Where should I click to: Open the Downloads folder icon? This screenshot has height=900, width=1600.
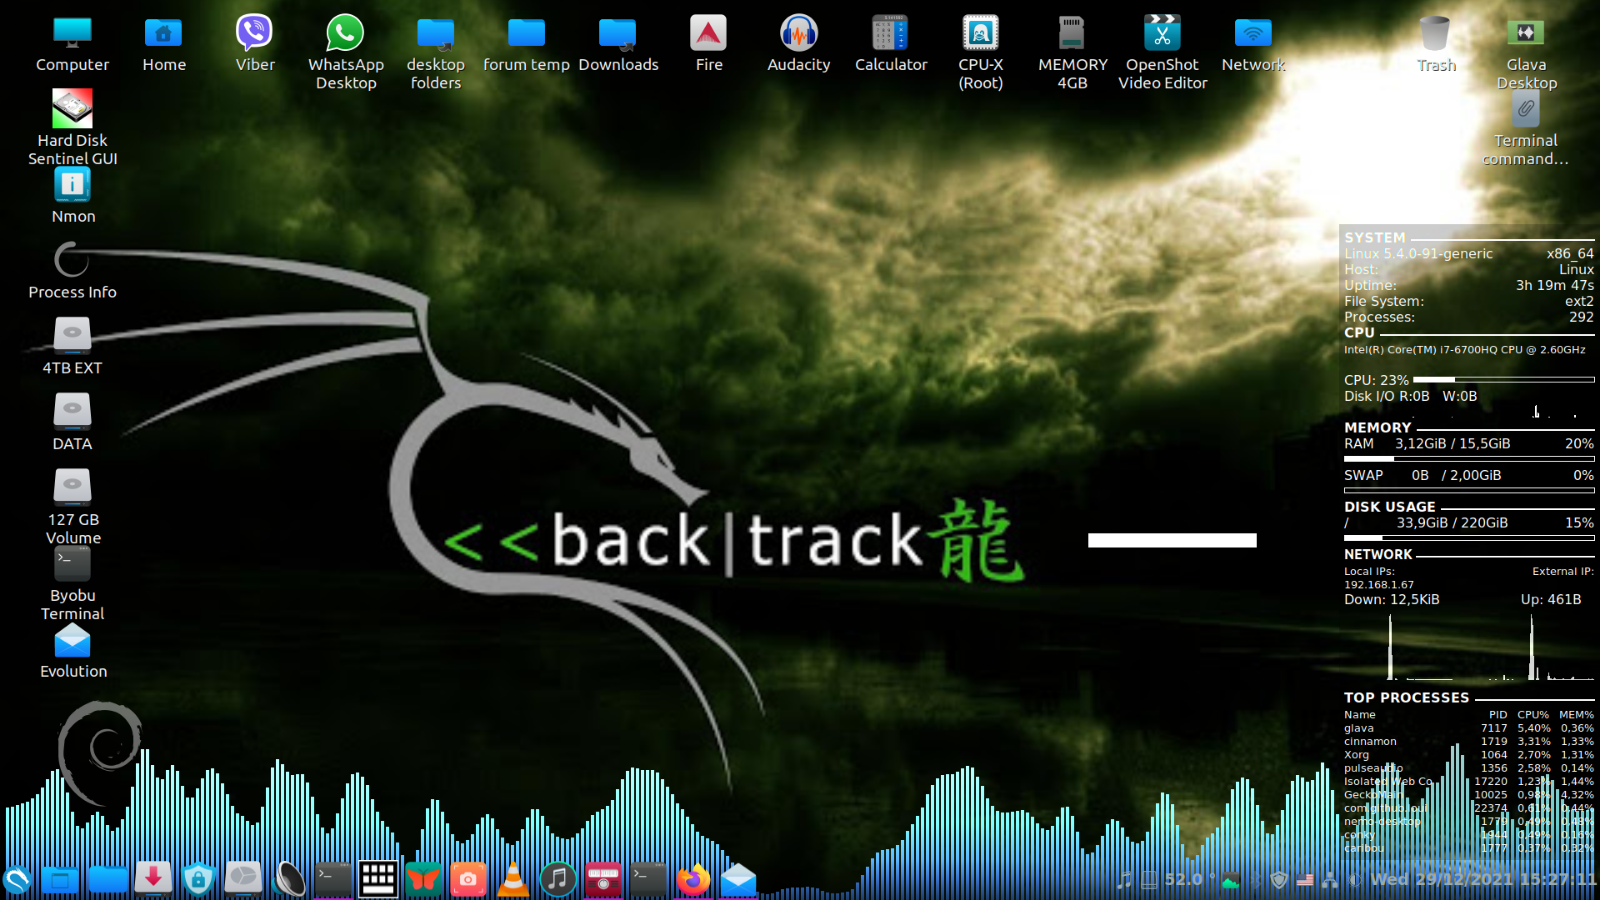618,45
